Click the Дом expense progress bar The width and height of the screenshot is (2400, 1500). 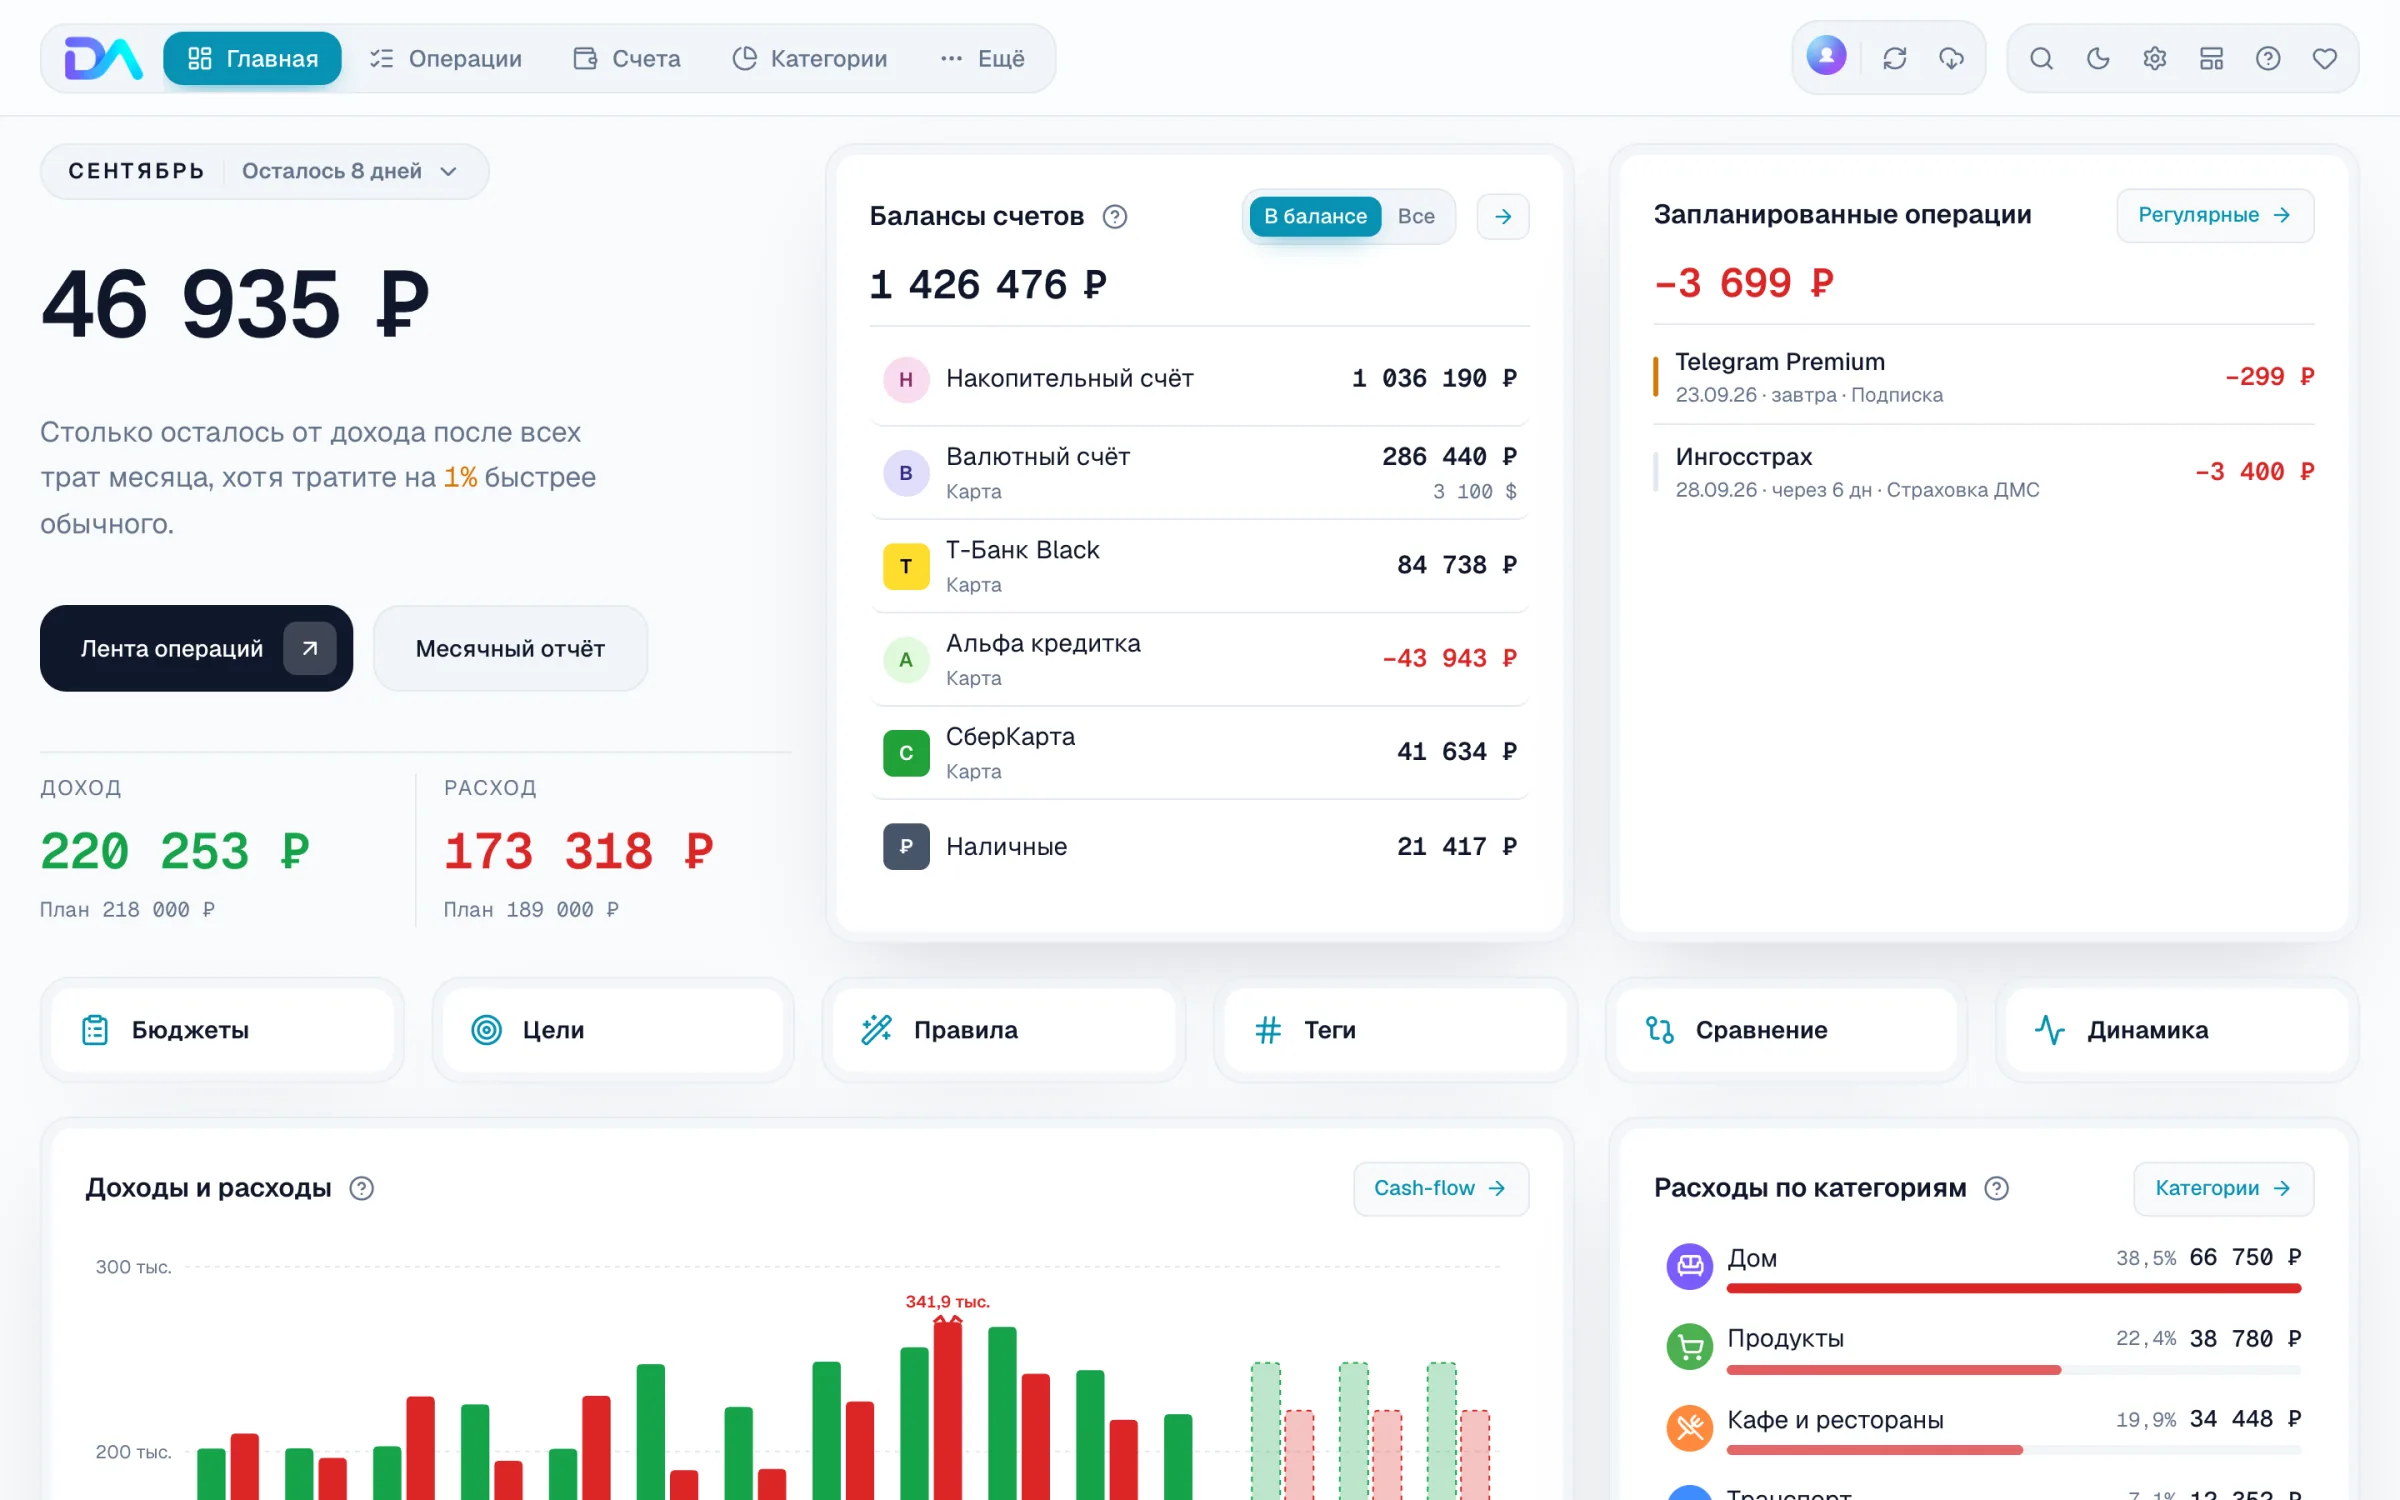click(2013, 1288)
